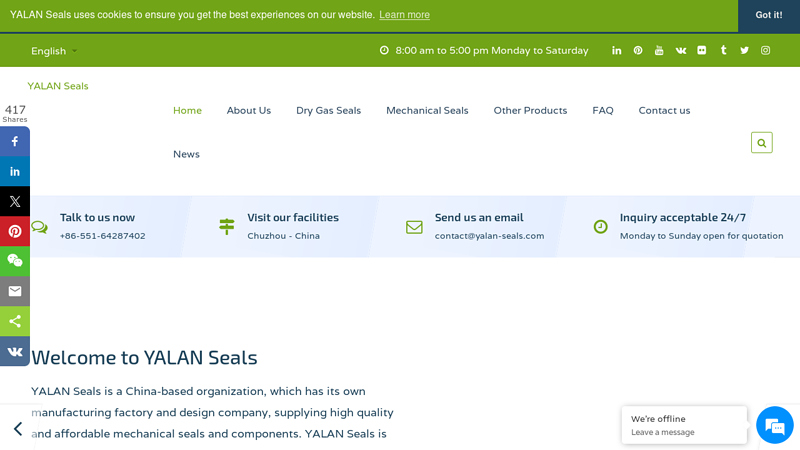Click the chat bubbles Talk to us icon
Viewport: 800px width, 450px height.
39,227
